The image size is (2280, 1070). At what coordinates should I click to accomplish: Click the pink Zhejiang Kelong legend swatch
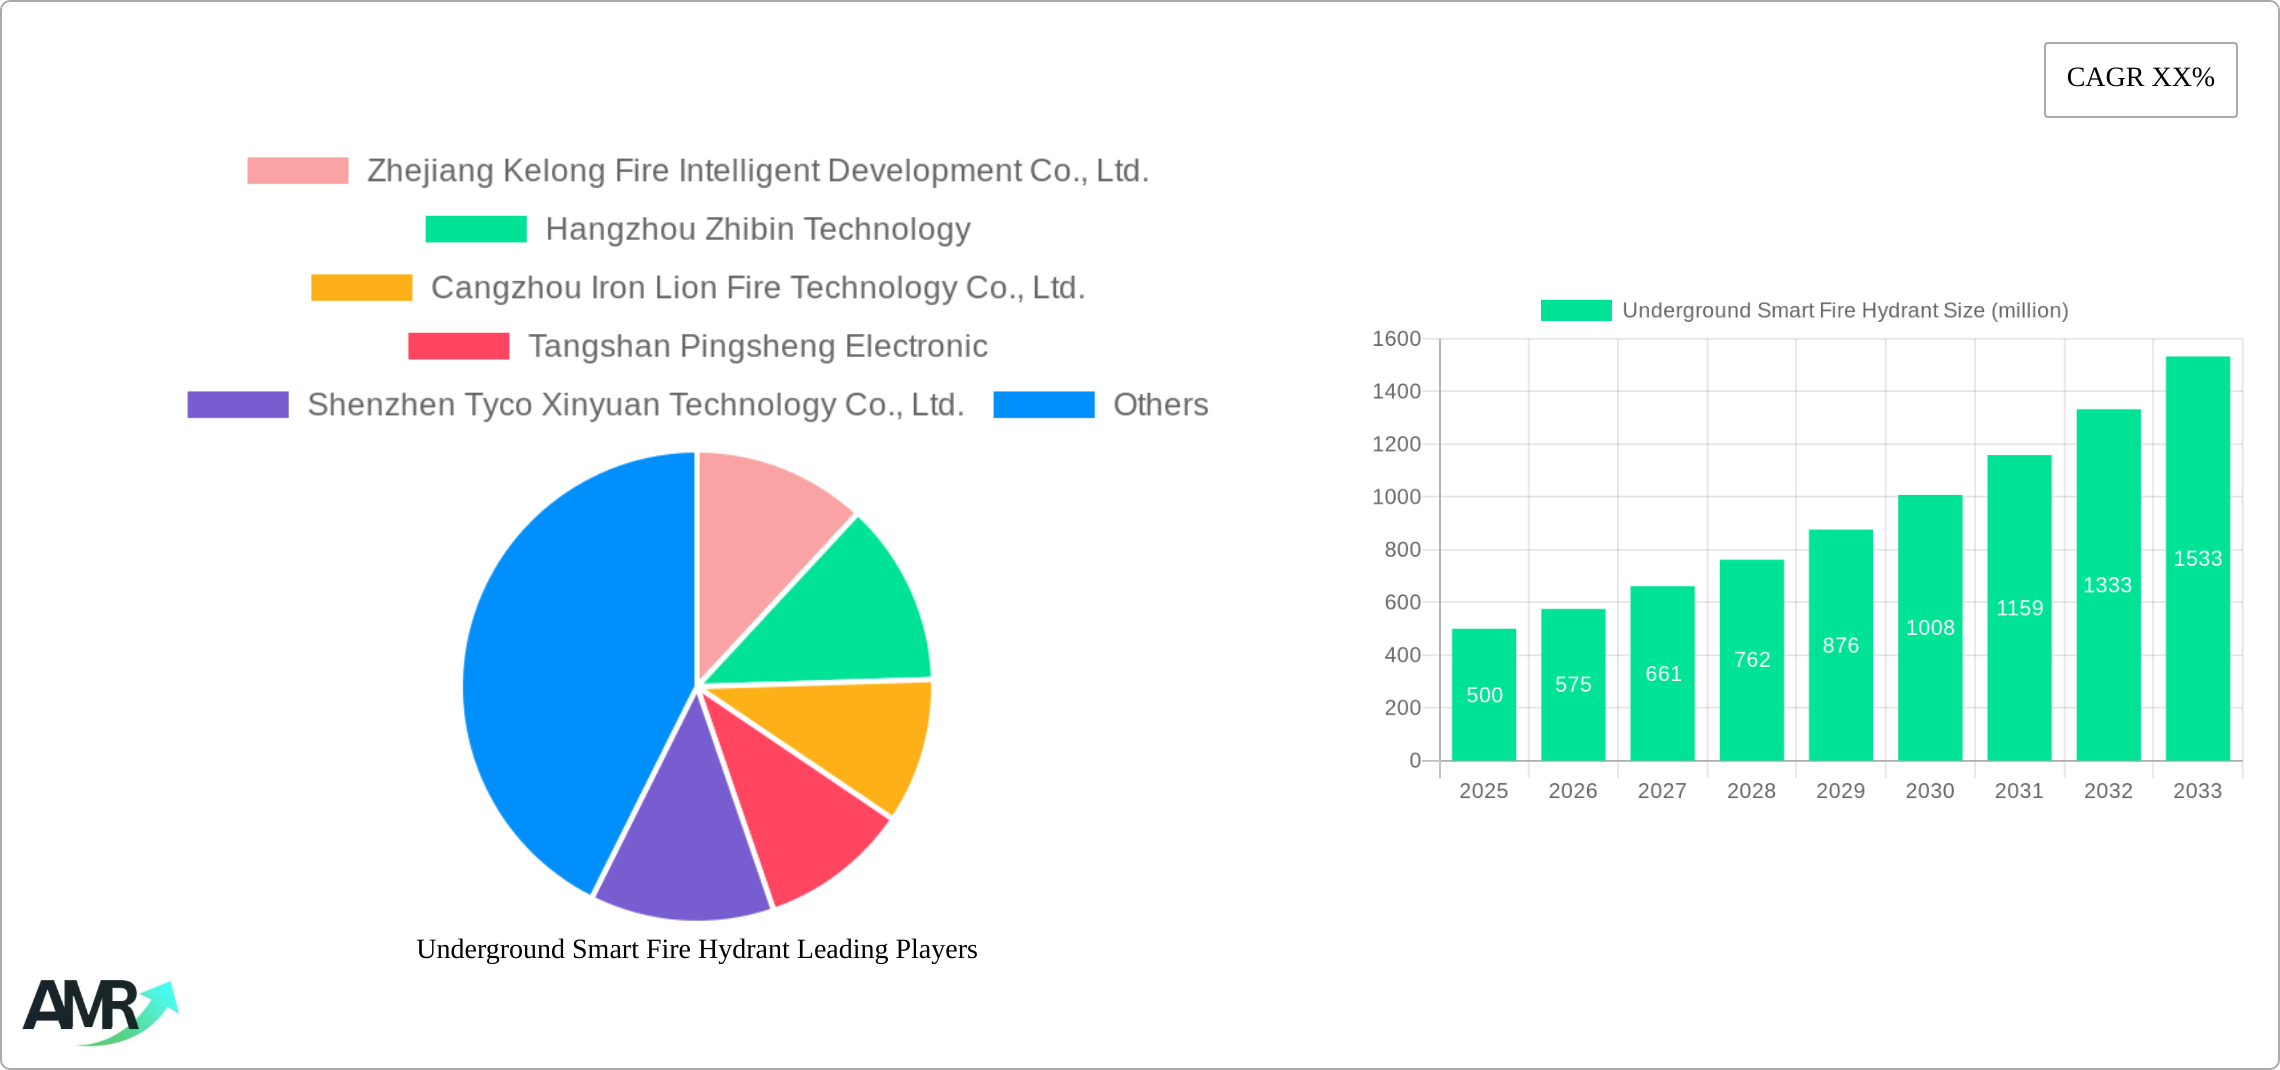tap(298, 171)
